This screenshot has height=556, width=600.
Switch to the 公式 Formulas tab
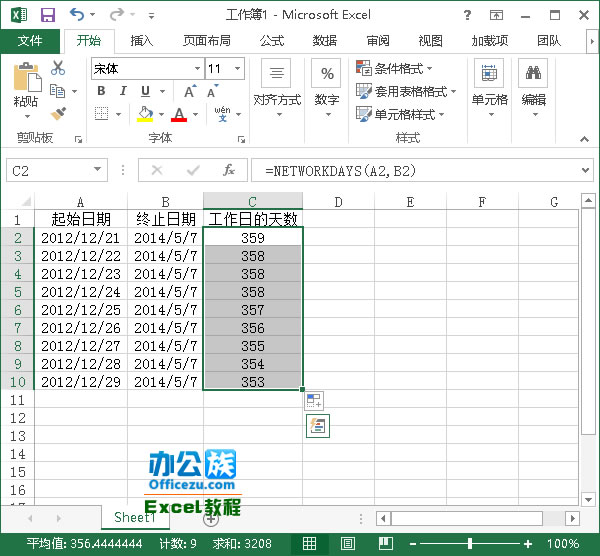tap(272, 41)
